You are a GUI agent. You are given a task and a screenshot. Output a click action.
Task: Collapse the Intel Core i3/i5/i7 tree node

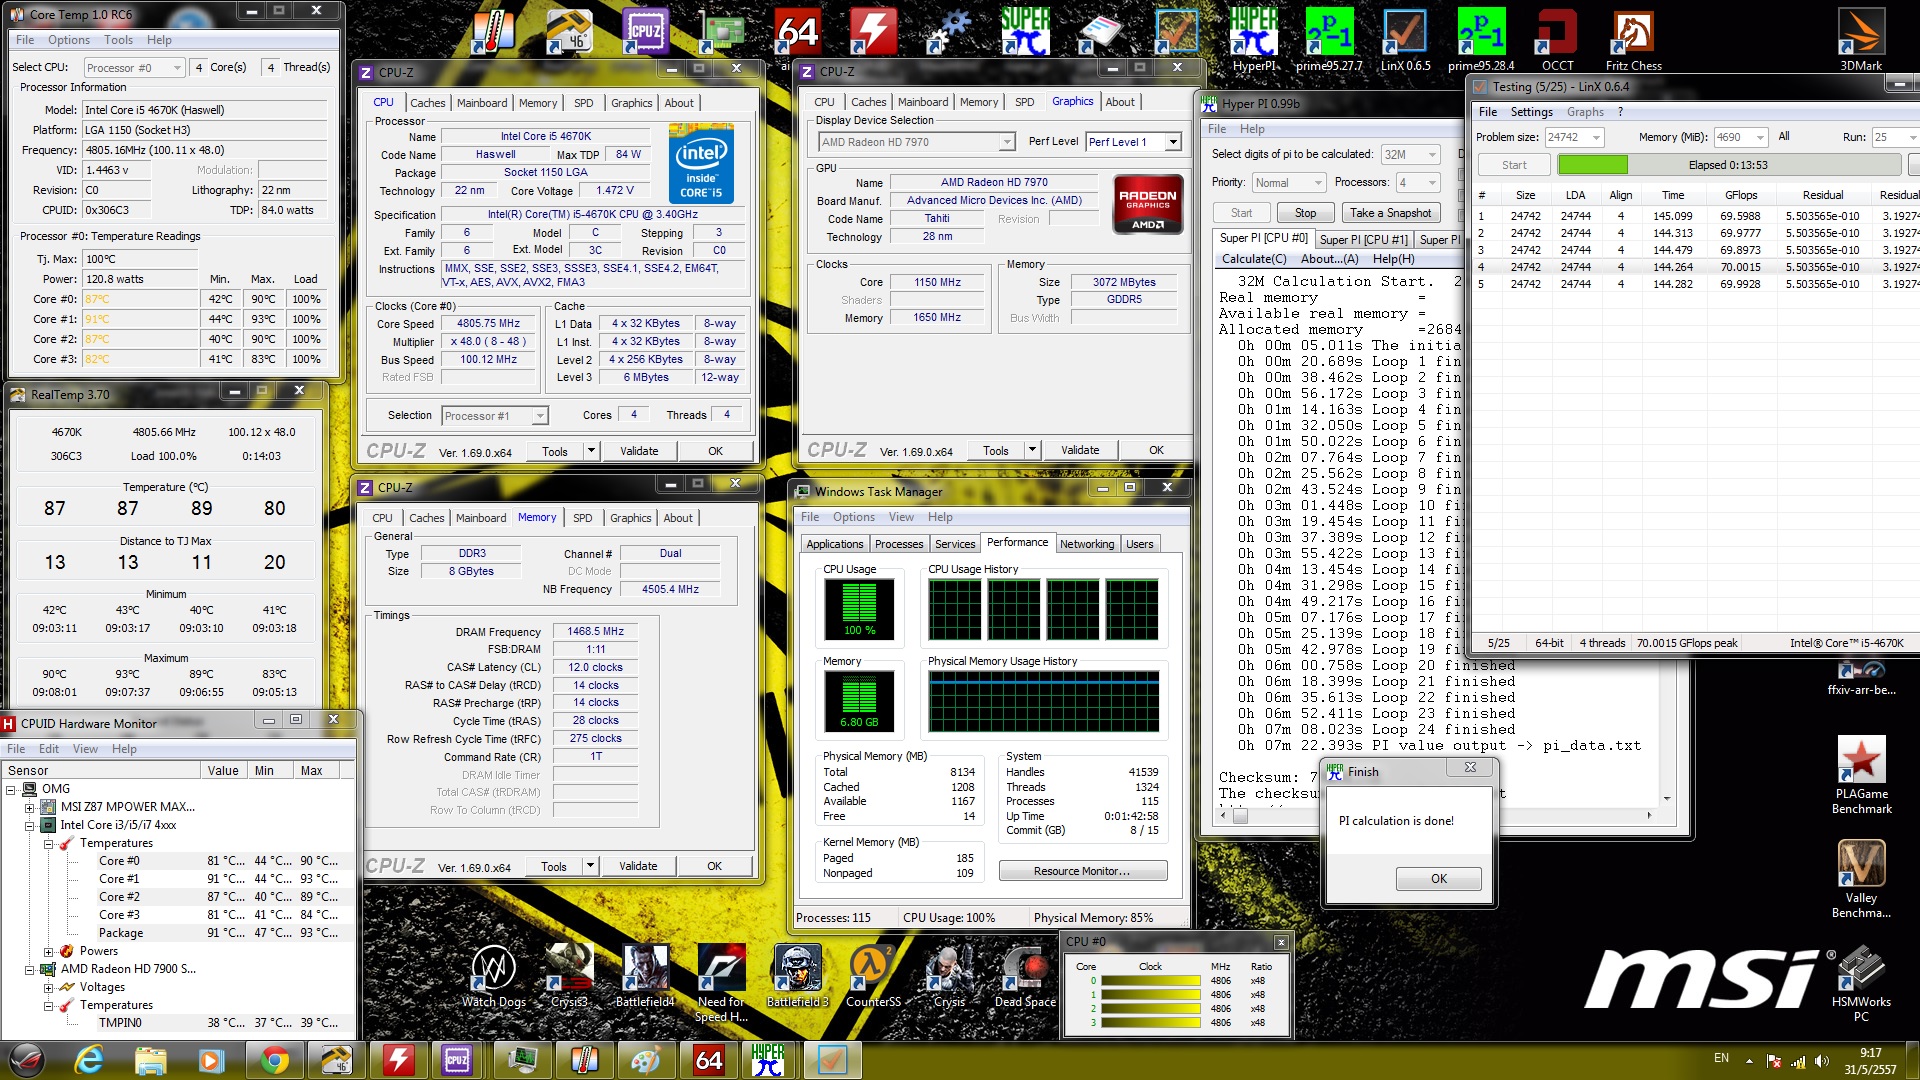(30, 826)
